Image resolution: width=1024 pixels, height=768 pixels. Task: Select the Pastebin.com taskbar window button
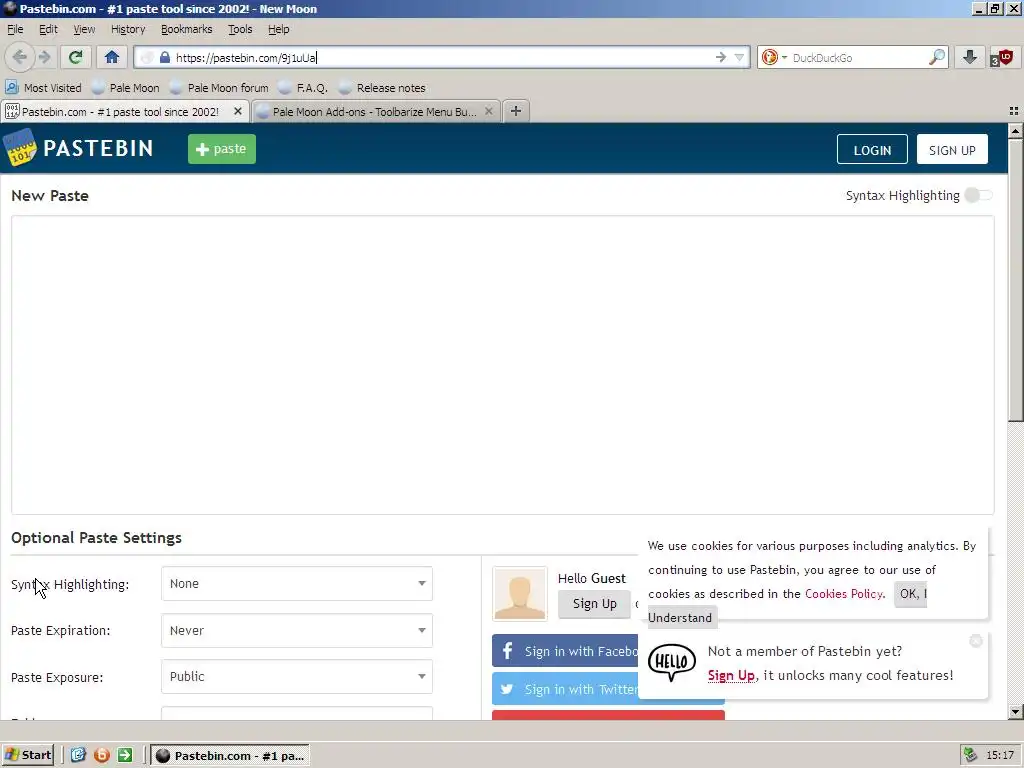click(x=231, y=756)
